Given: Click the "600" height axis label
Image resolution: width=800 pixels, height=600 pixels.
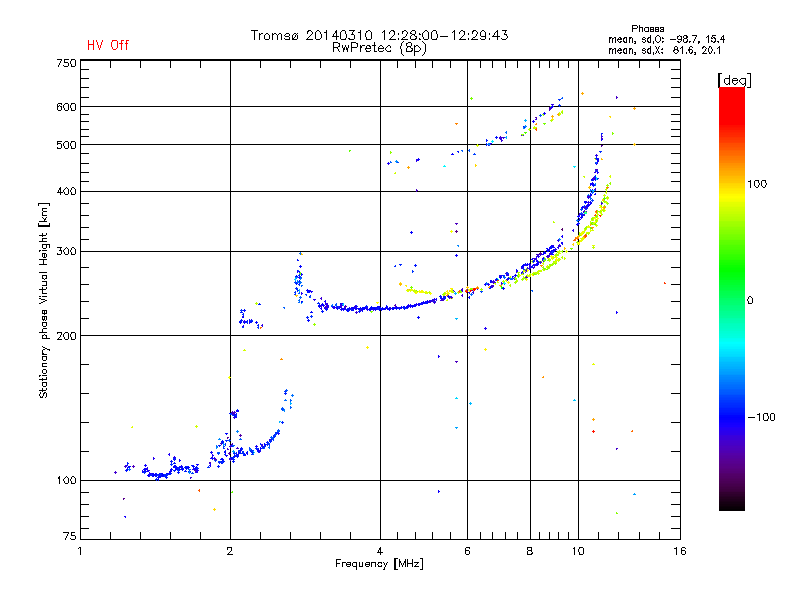Looking at the screenshot, I should [66, 107].
